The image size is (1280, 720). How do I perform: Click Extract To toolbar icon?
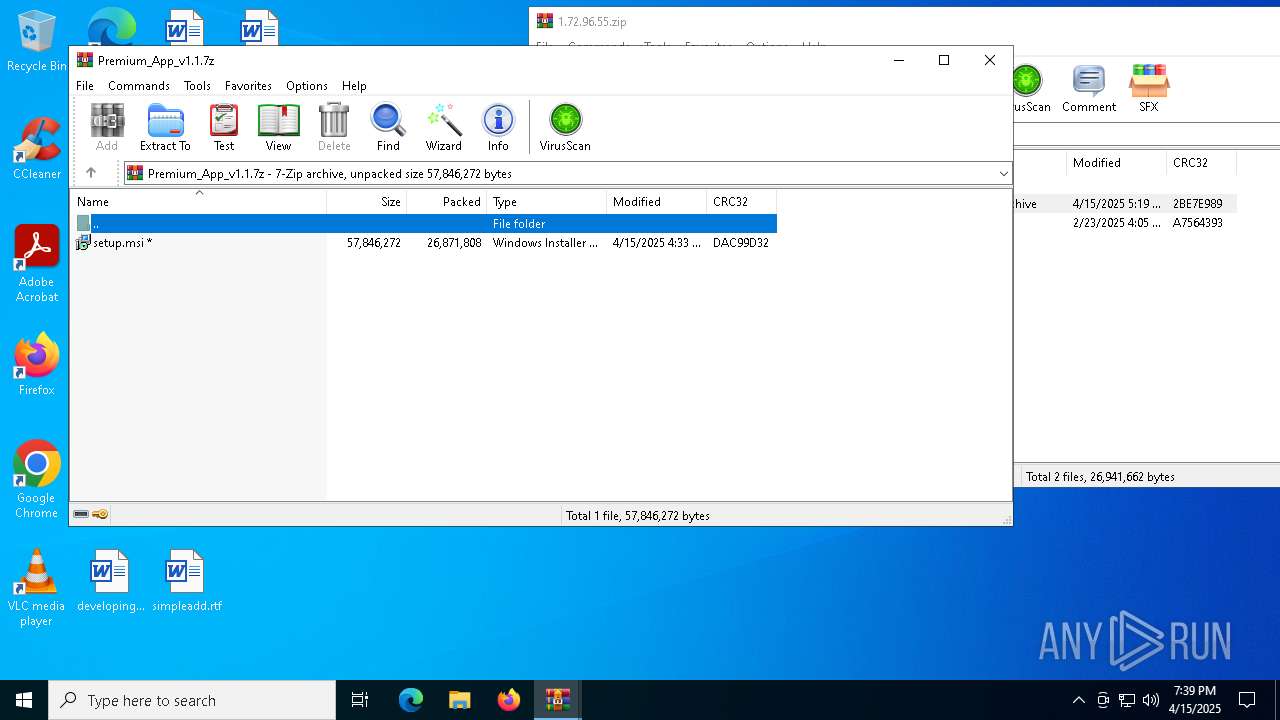(165, 127)
